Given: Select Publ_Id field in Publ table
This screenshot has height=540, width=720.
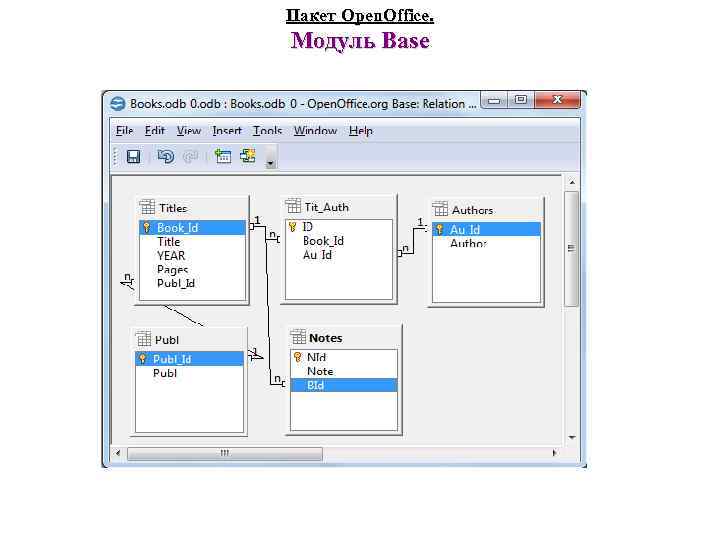Looking at the screenshot, I should [x=189, y=359].
